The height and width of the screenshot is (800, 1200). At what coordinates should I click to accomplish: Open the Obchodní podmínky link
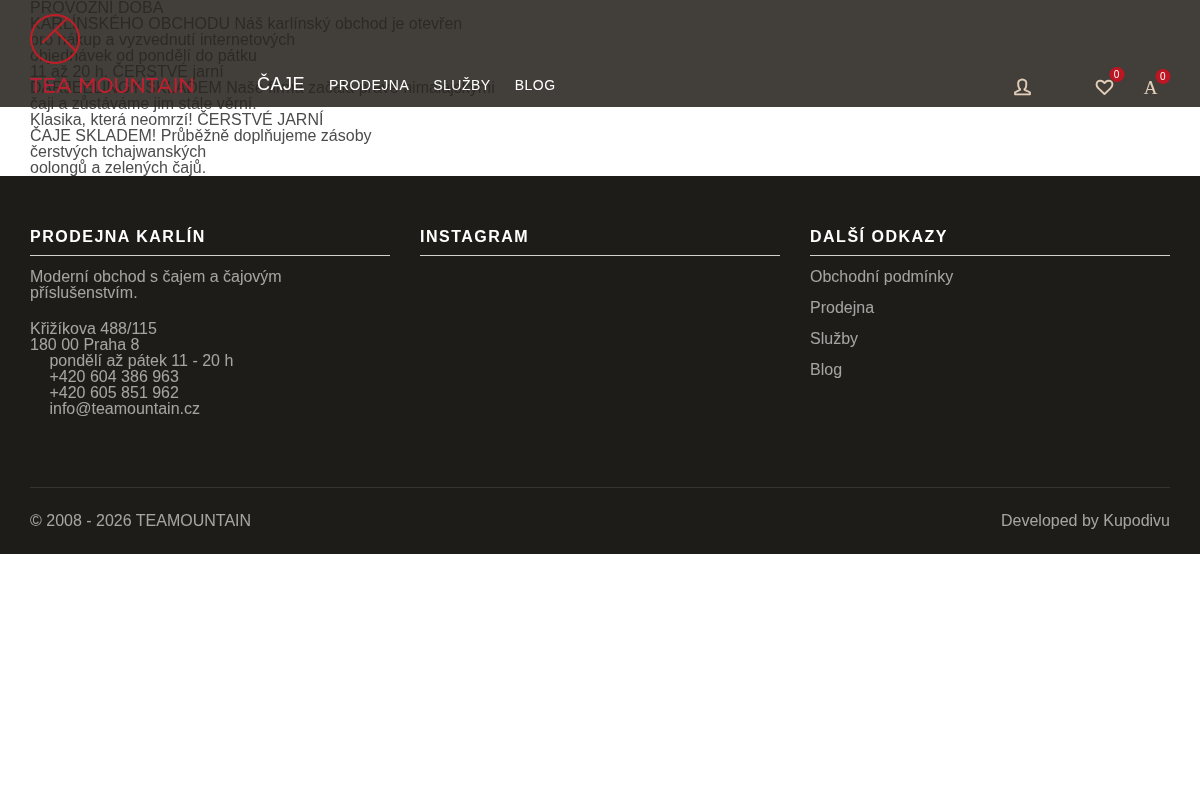click(x=881, y=276)
